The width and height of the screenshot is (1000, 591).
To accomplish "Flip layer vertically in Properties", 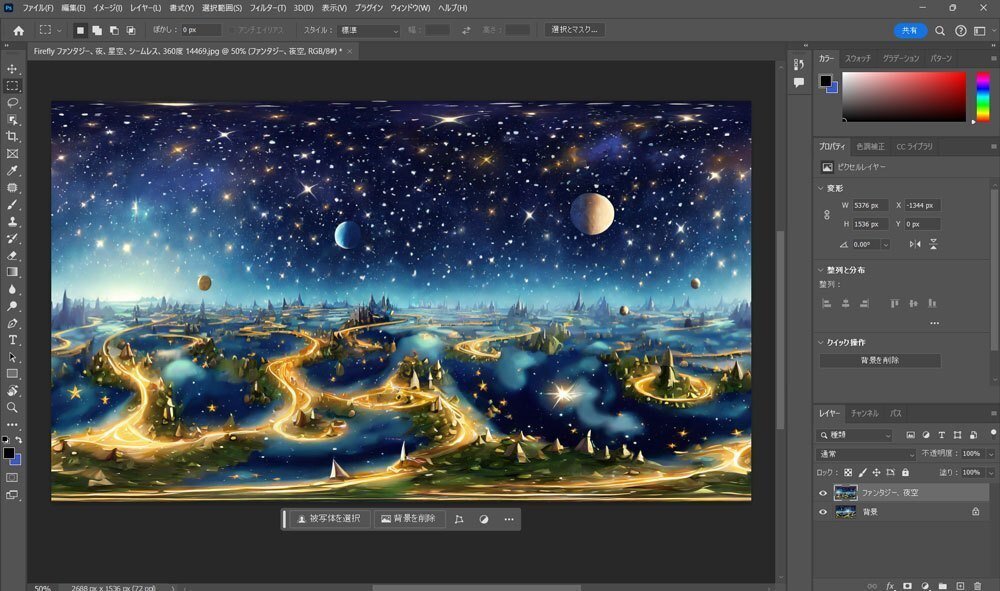I will [933, 244].
